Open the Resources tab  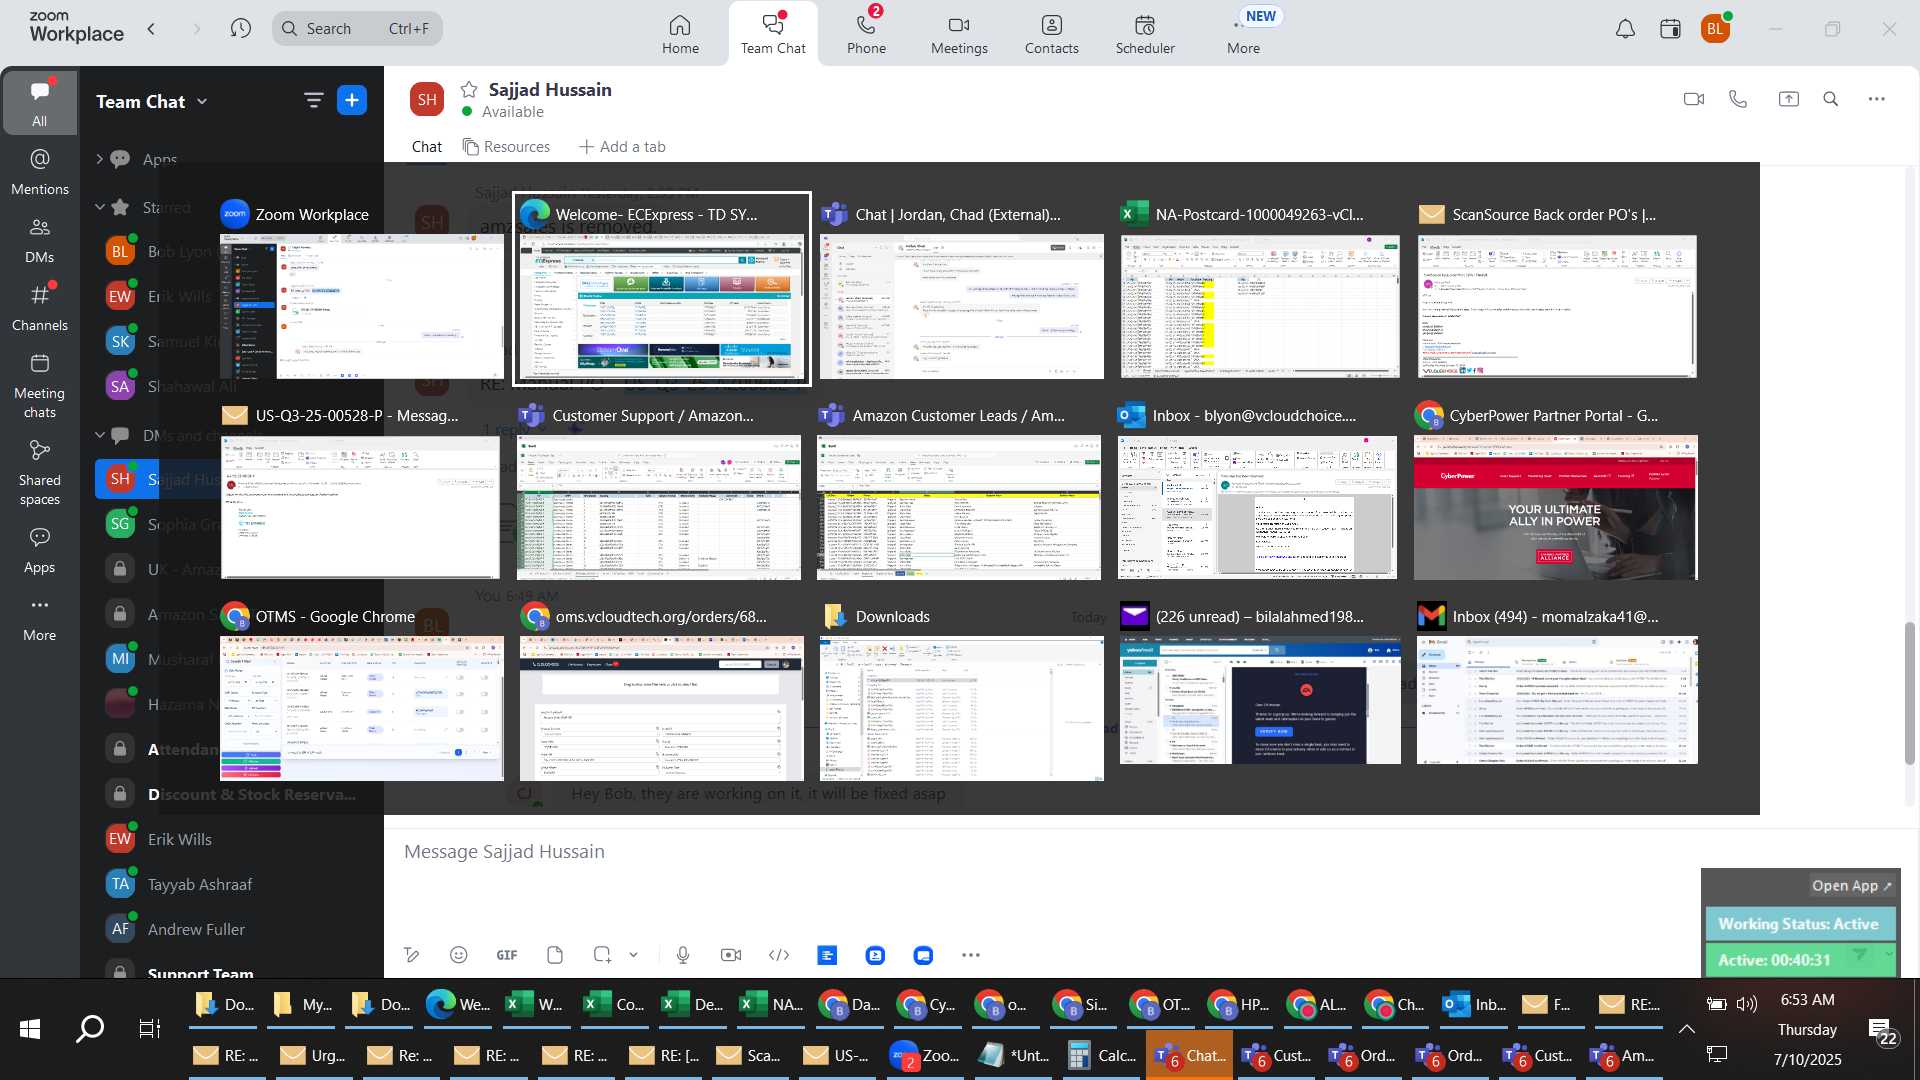(506, 146)
